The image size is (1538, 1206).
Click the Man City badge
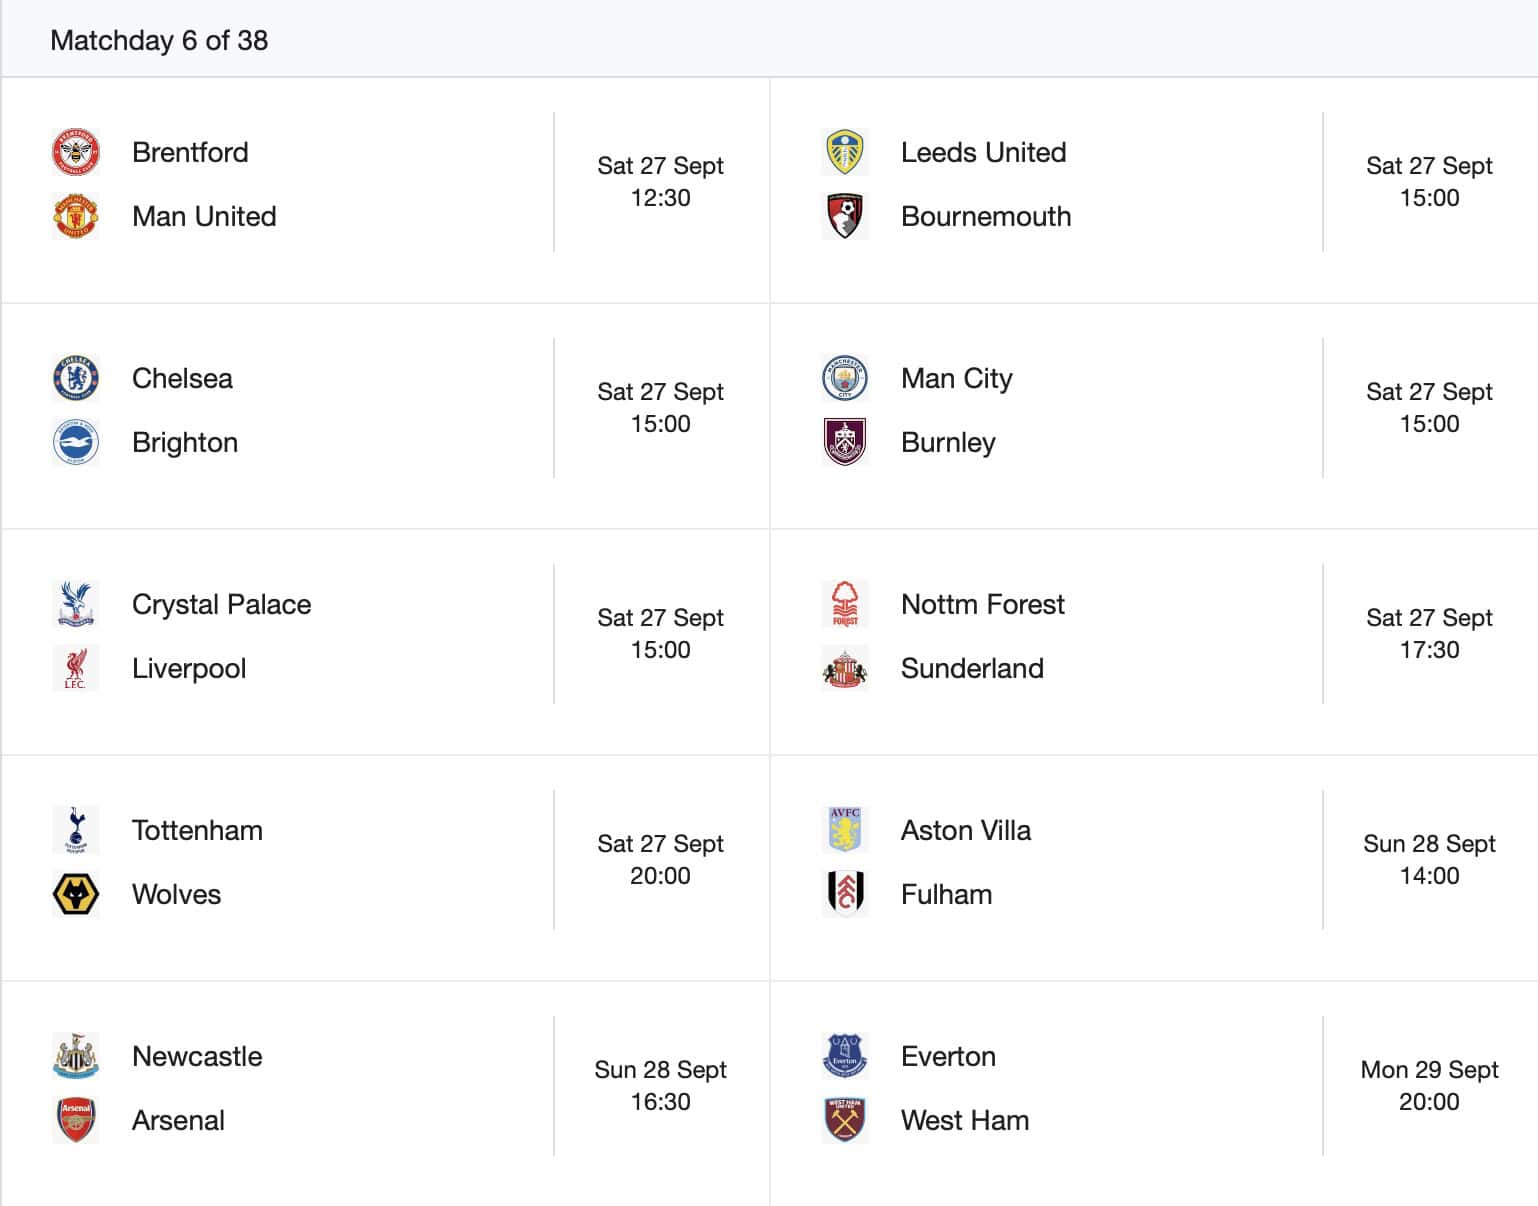point(845,378)
